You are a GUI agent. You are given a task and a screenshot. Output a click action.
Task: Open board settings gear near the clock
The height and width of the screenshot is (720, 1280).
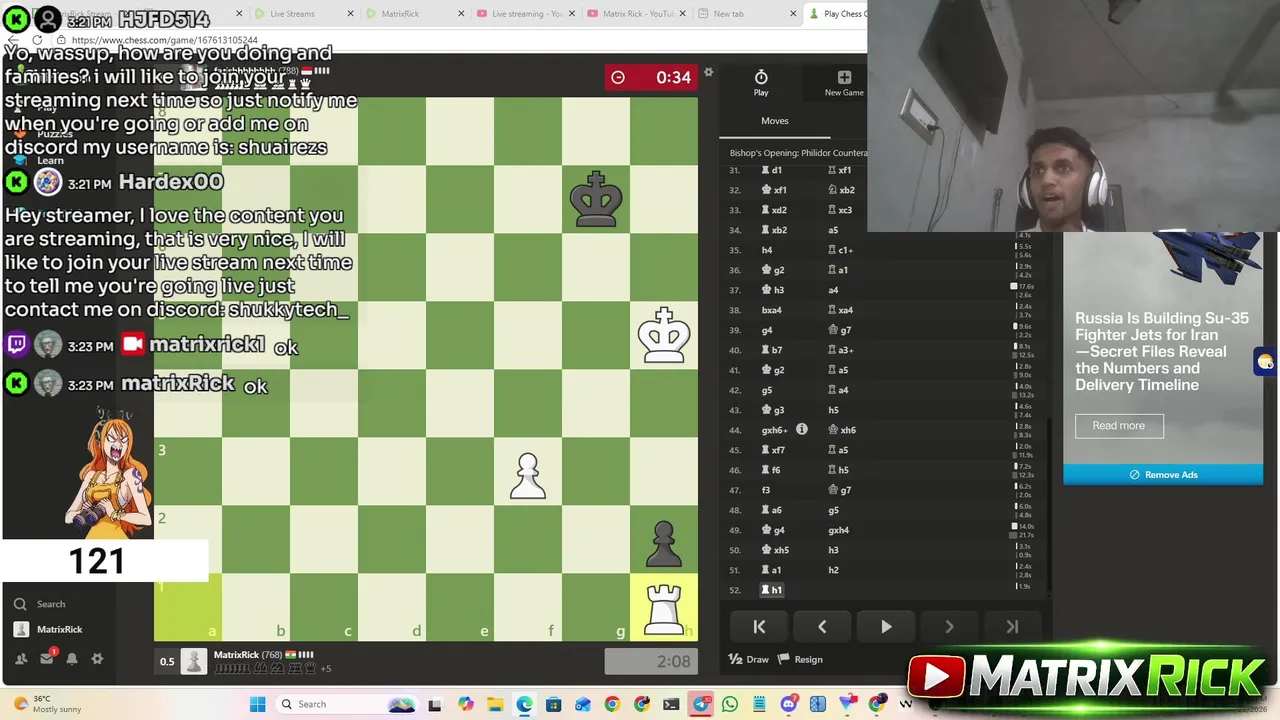pyautogui.click(x=709, y=72)
